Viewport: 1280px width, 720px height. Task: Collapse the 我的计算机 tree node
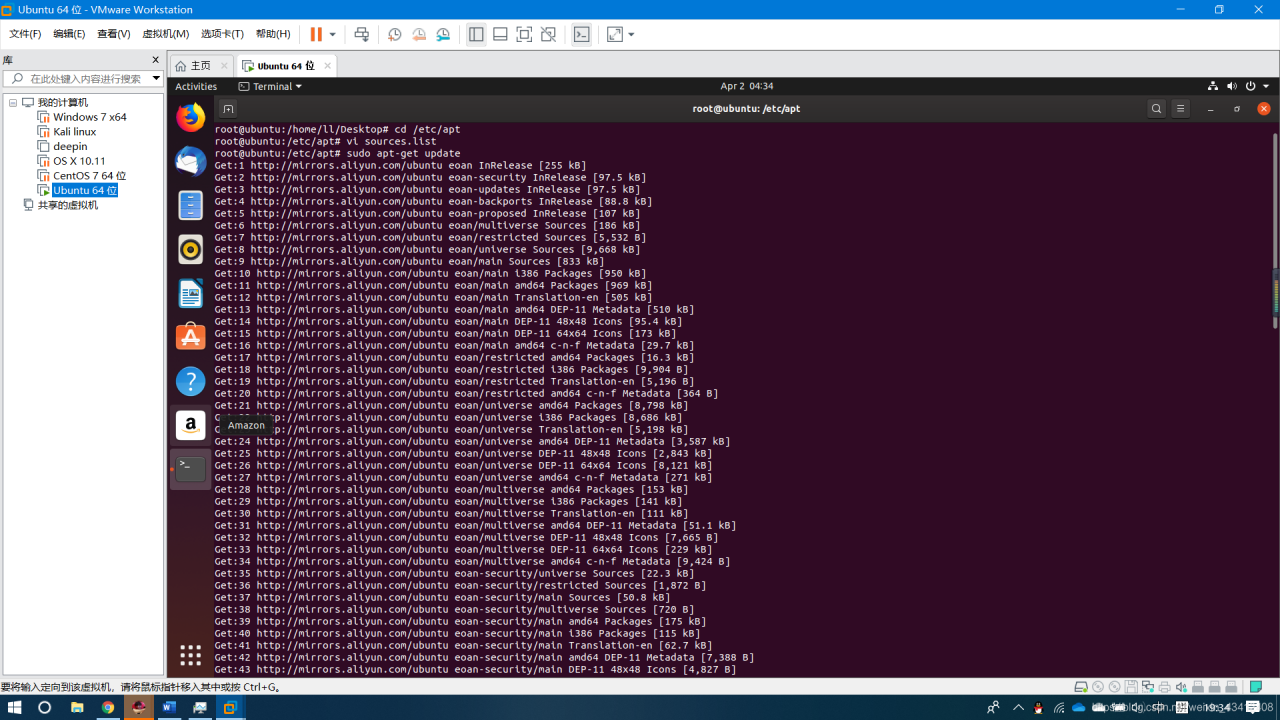13,103
